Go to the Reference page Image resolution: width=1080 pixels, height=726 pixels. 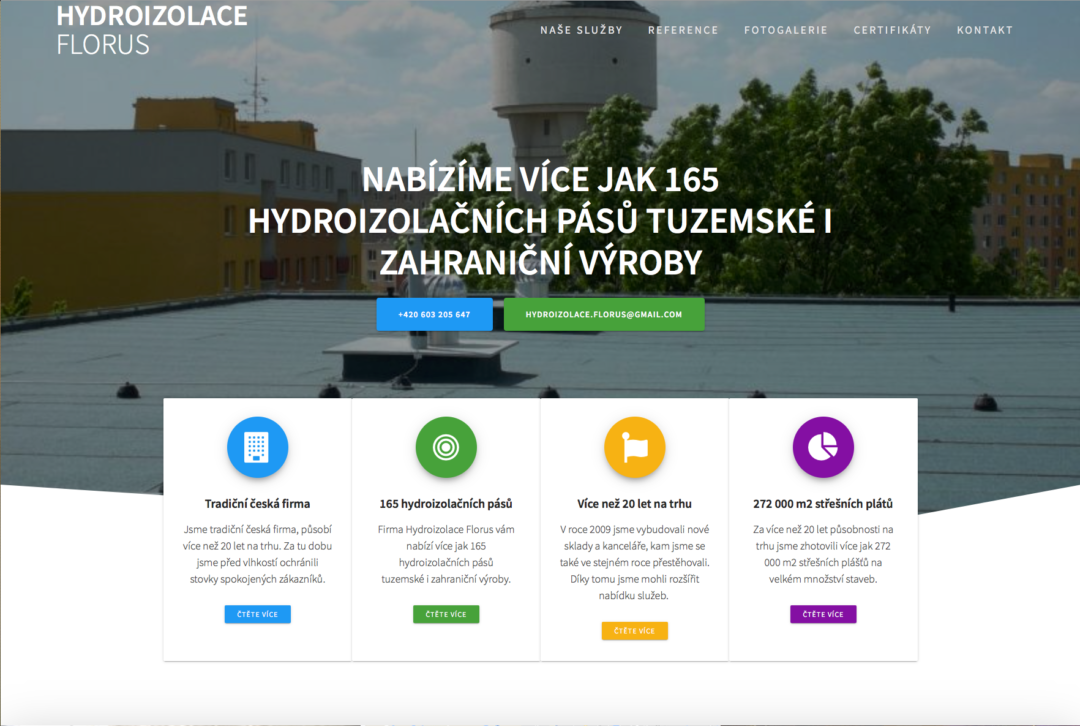683,30
